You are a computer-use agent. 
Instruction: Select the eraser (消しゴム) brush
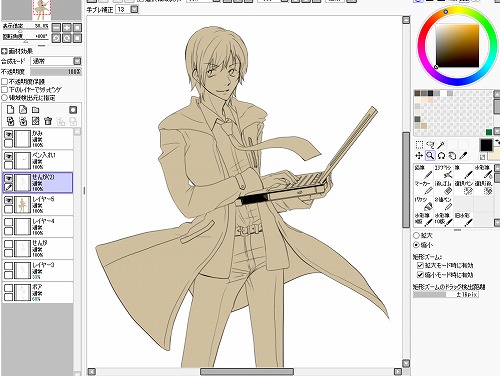pos(443,188)
